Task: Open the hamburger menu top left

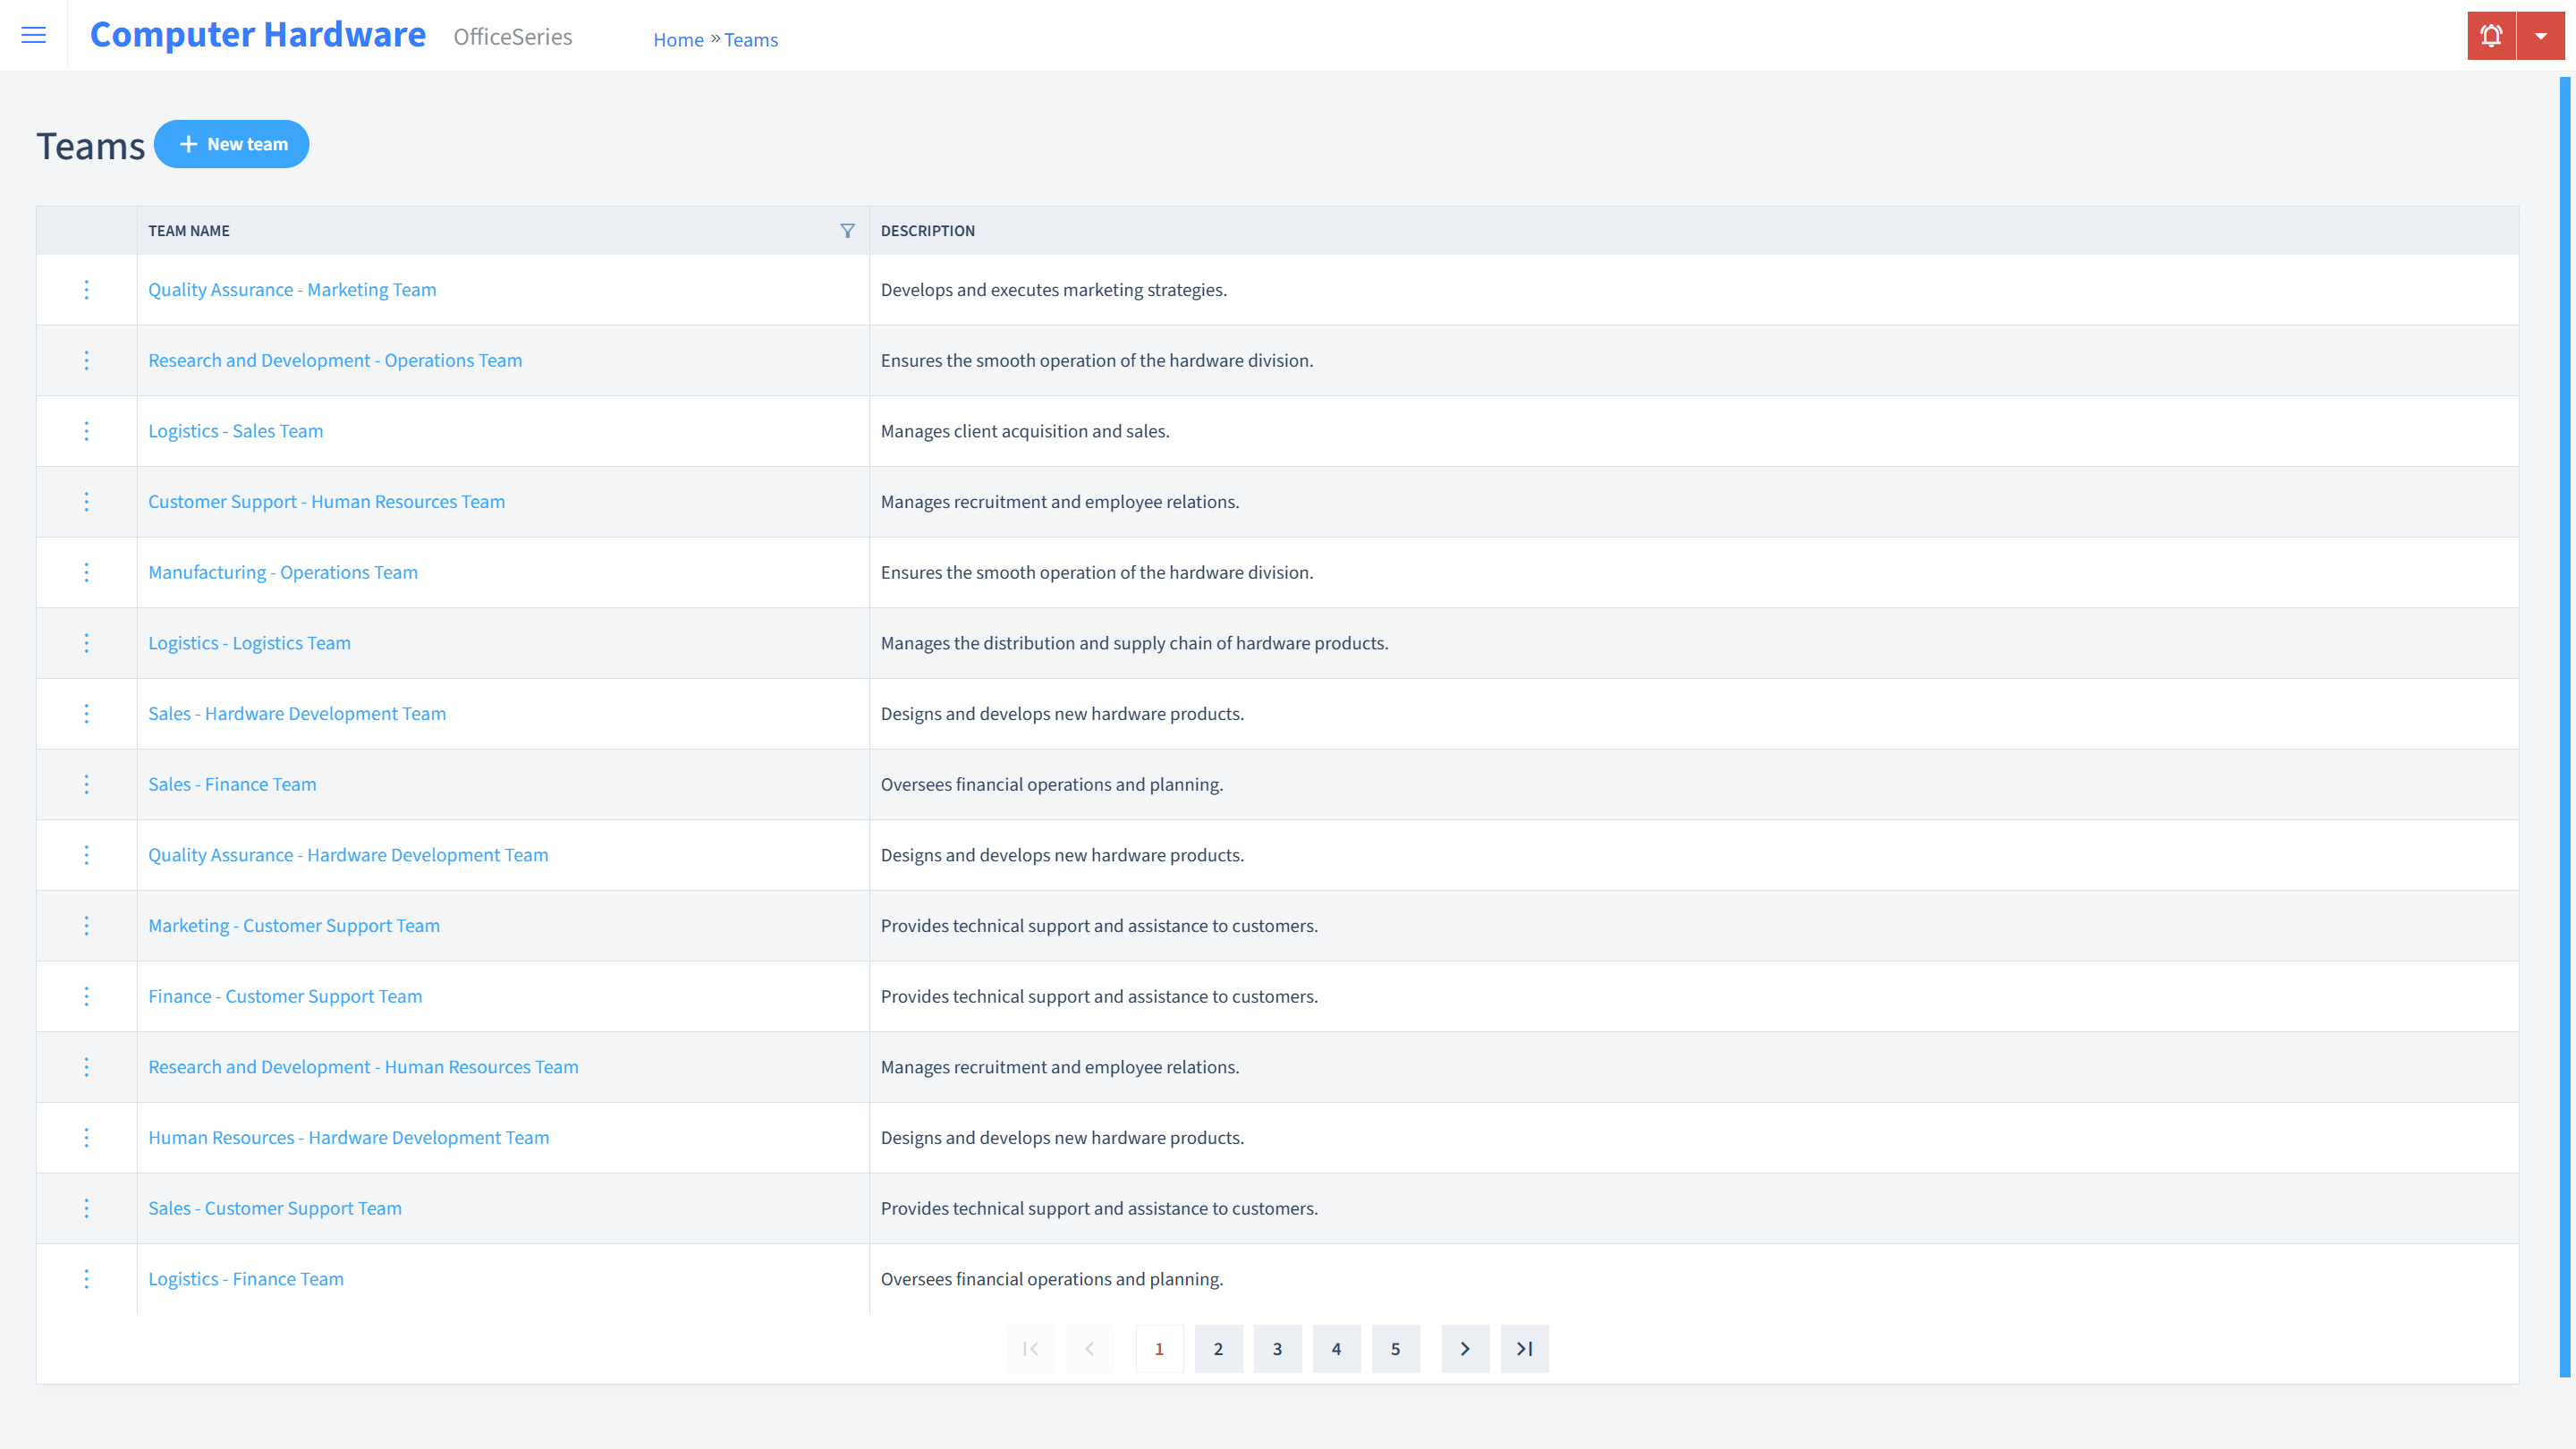Action: (x=34, y=36)
